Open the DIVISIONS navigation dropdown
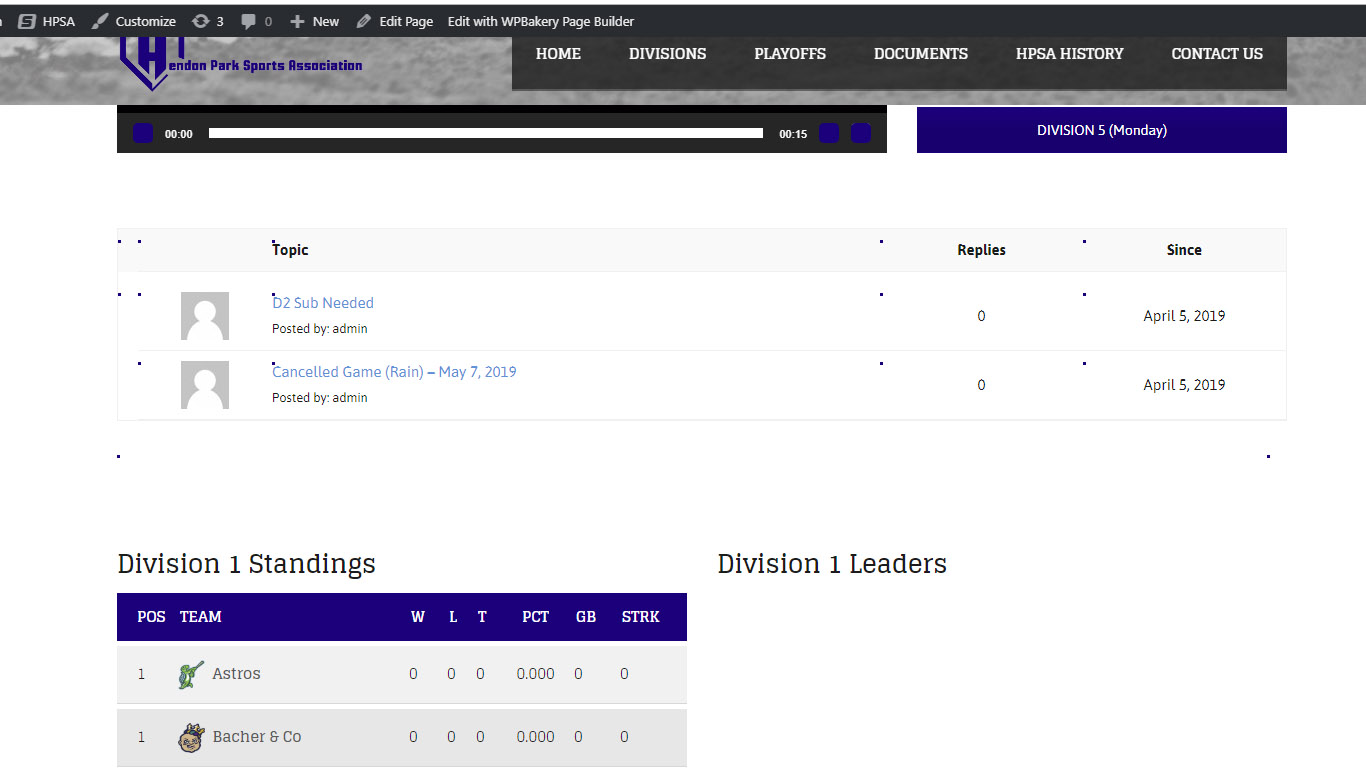Viewport: 1366px width, 768px height. coord(667,53)
